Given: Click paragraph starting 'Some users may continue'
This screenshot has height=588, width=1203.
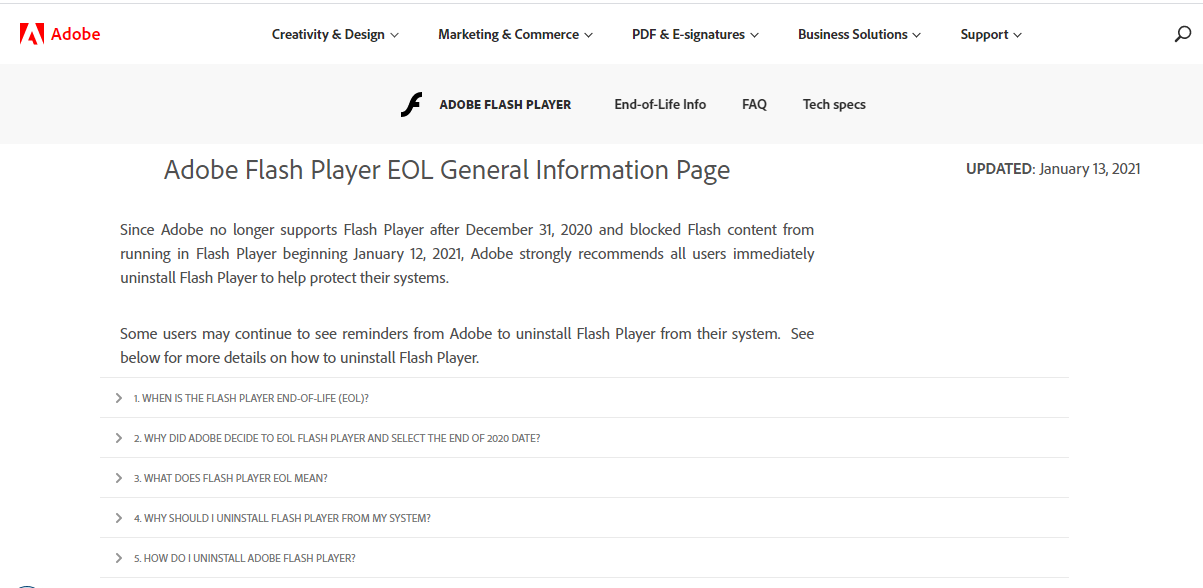Looking at the screenshot, I should tap(467, 345).
